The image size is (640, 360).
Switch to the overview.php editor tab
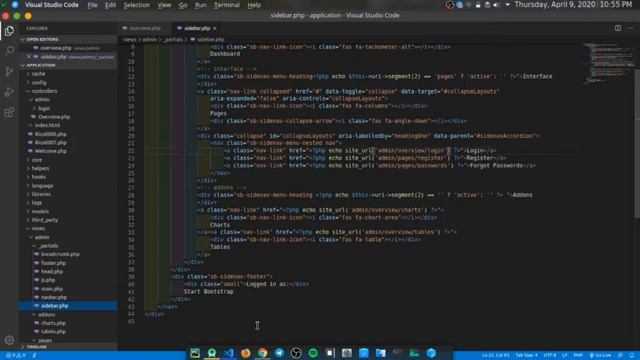coord(144,28)
